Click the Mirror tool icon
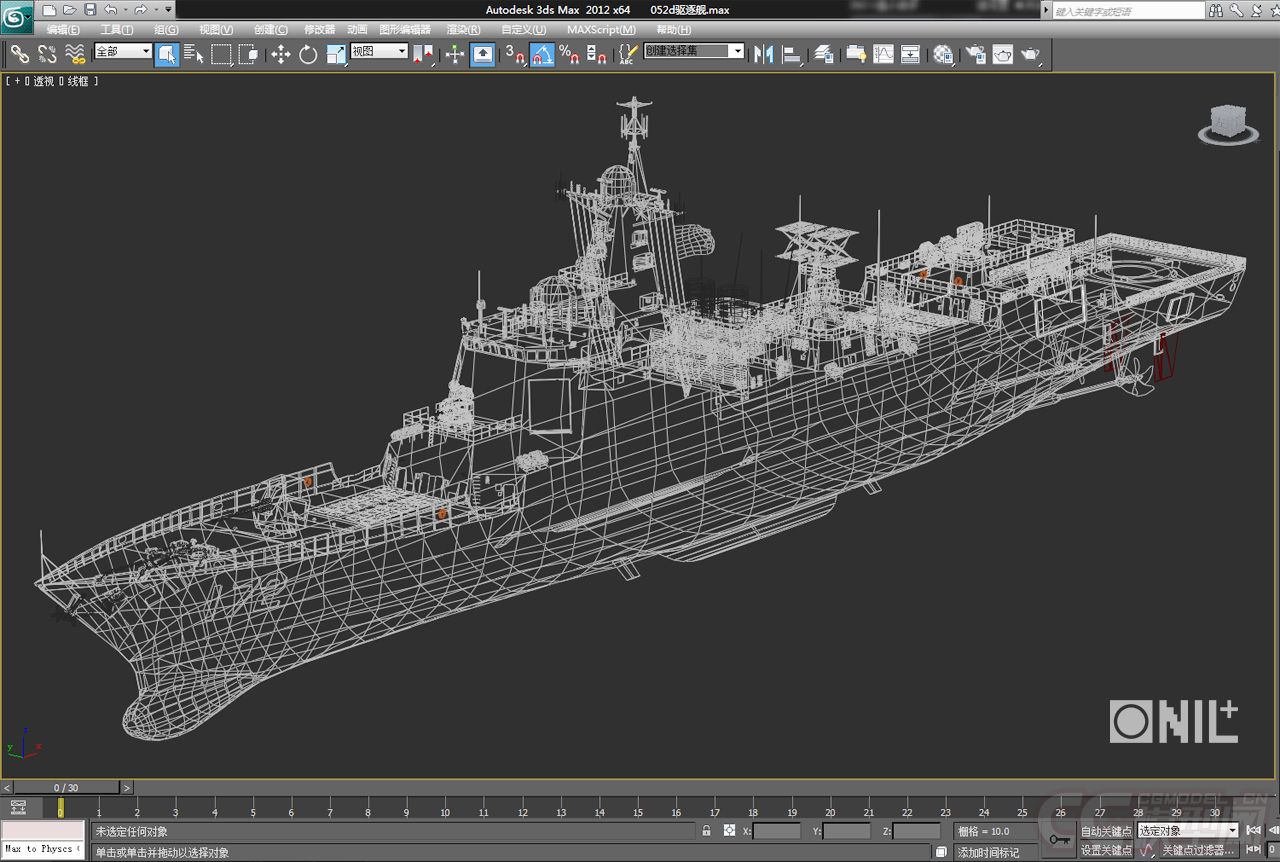 (x=764, y=54)
